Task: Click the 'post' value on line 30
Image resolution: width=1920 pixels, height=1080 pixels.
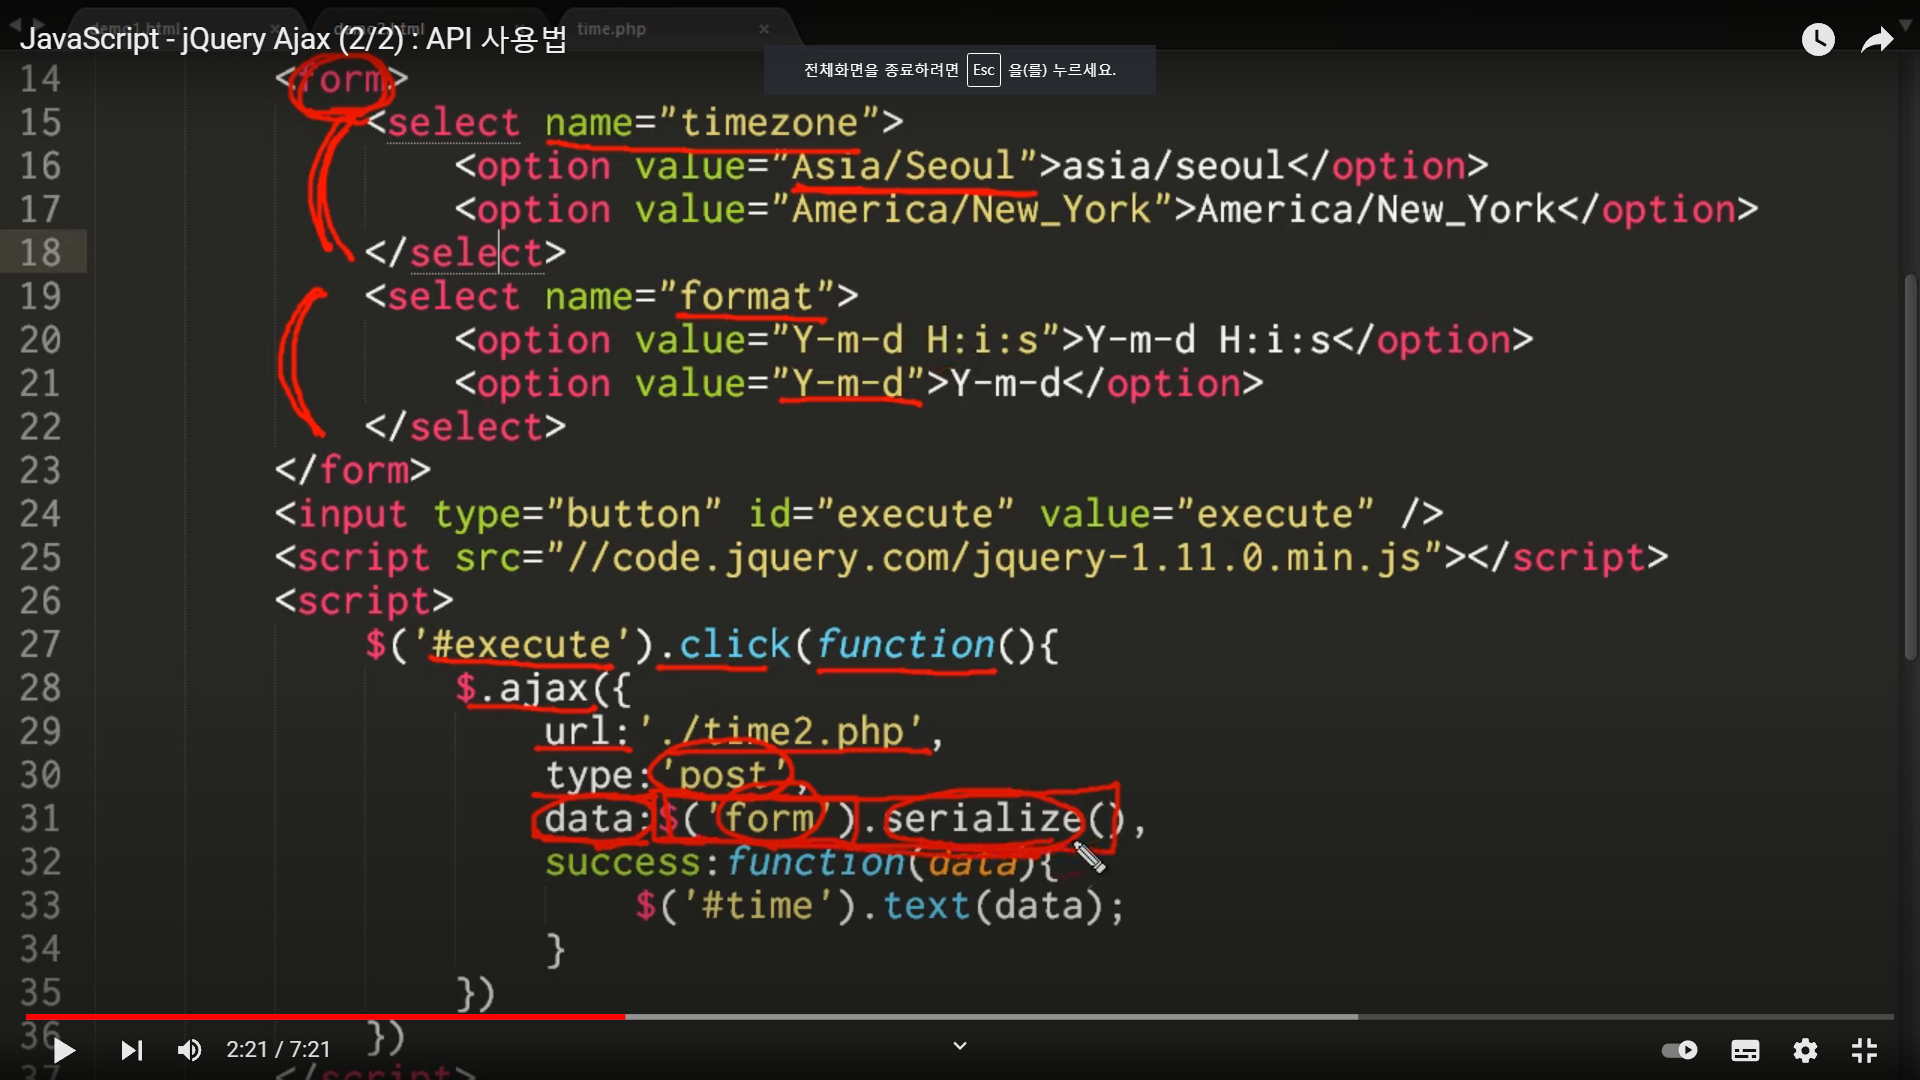Action: (x=722, y=774)
